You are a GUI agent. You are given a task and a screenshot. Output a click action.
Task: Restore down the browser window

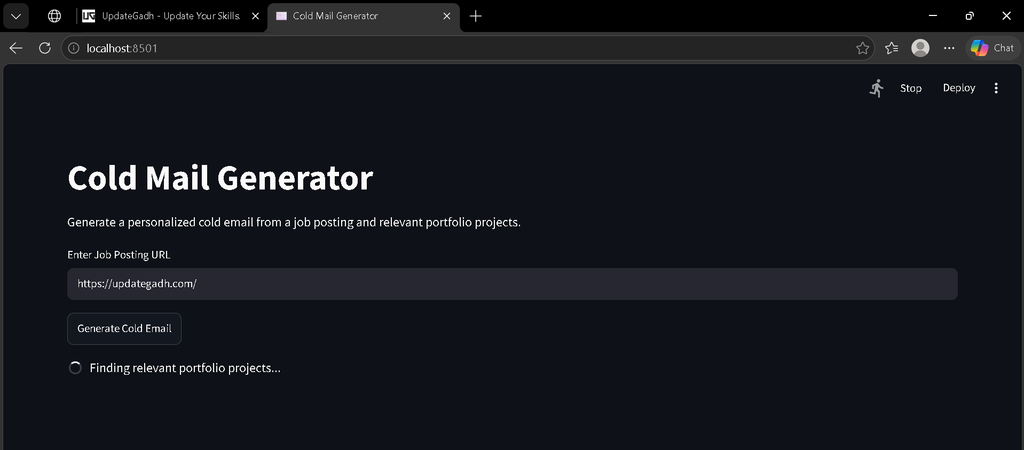tap(970, 16)
